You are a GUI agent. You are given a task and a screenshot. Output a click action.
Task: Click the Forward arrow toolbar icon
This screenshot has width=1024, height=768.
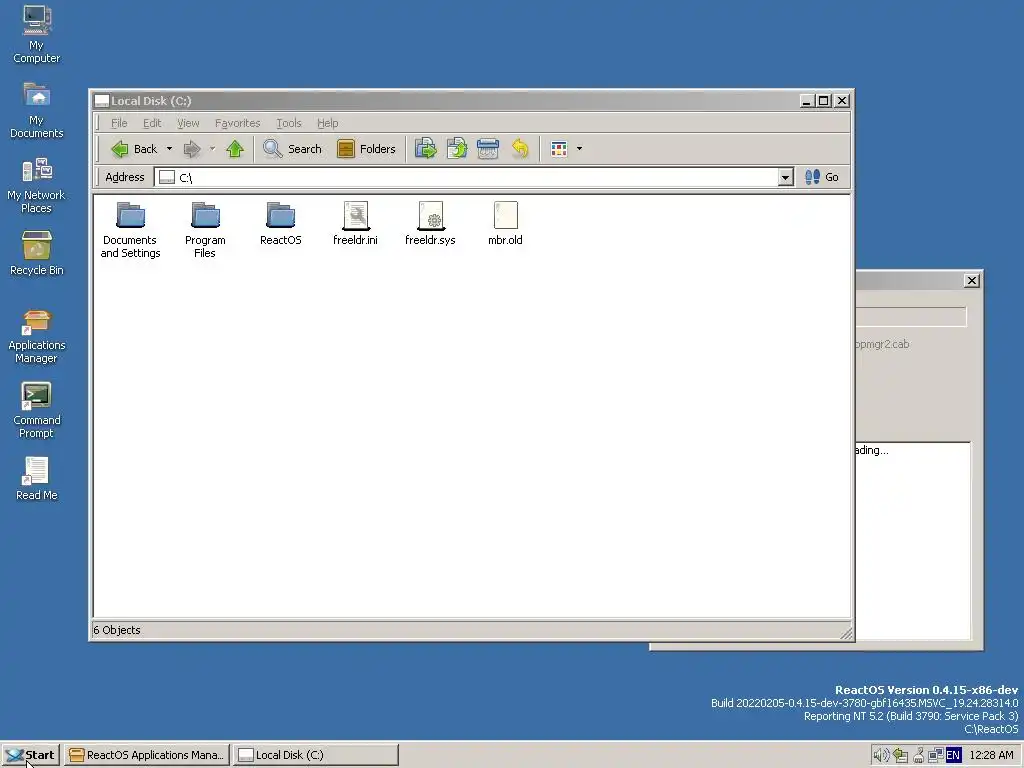[191, 149]
